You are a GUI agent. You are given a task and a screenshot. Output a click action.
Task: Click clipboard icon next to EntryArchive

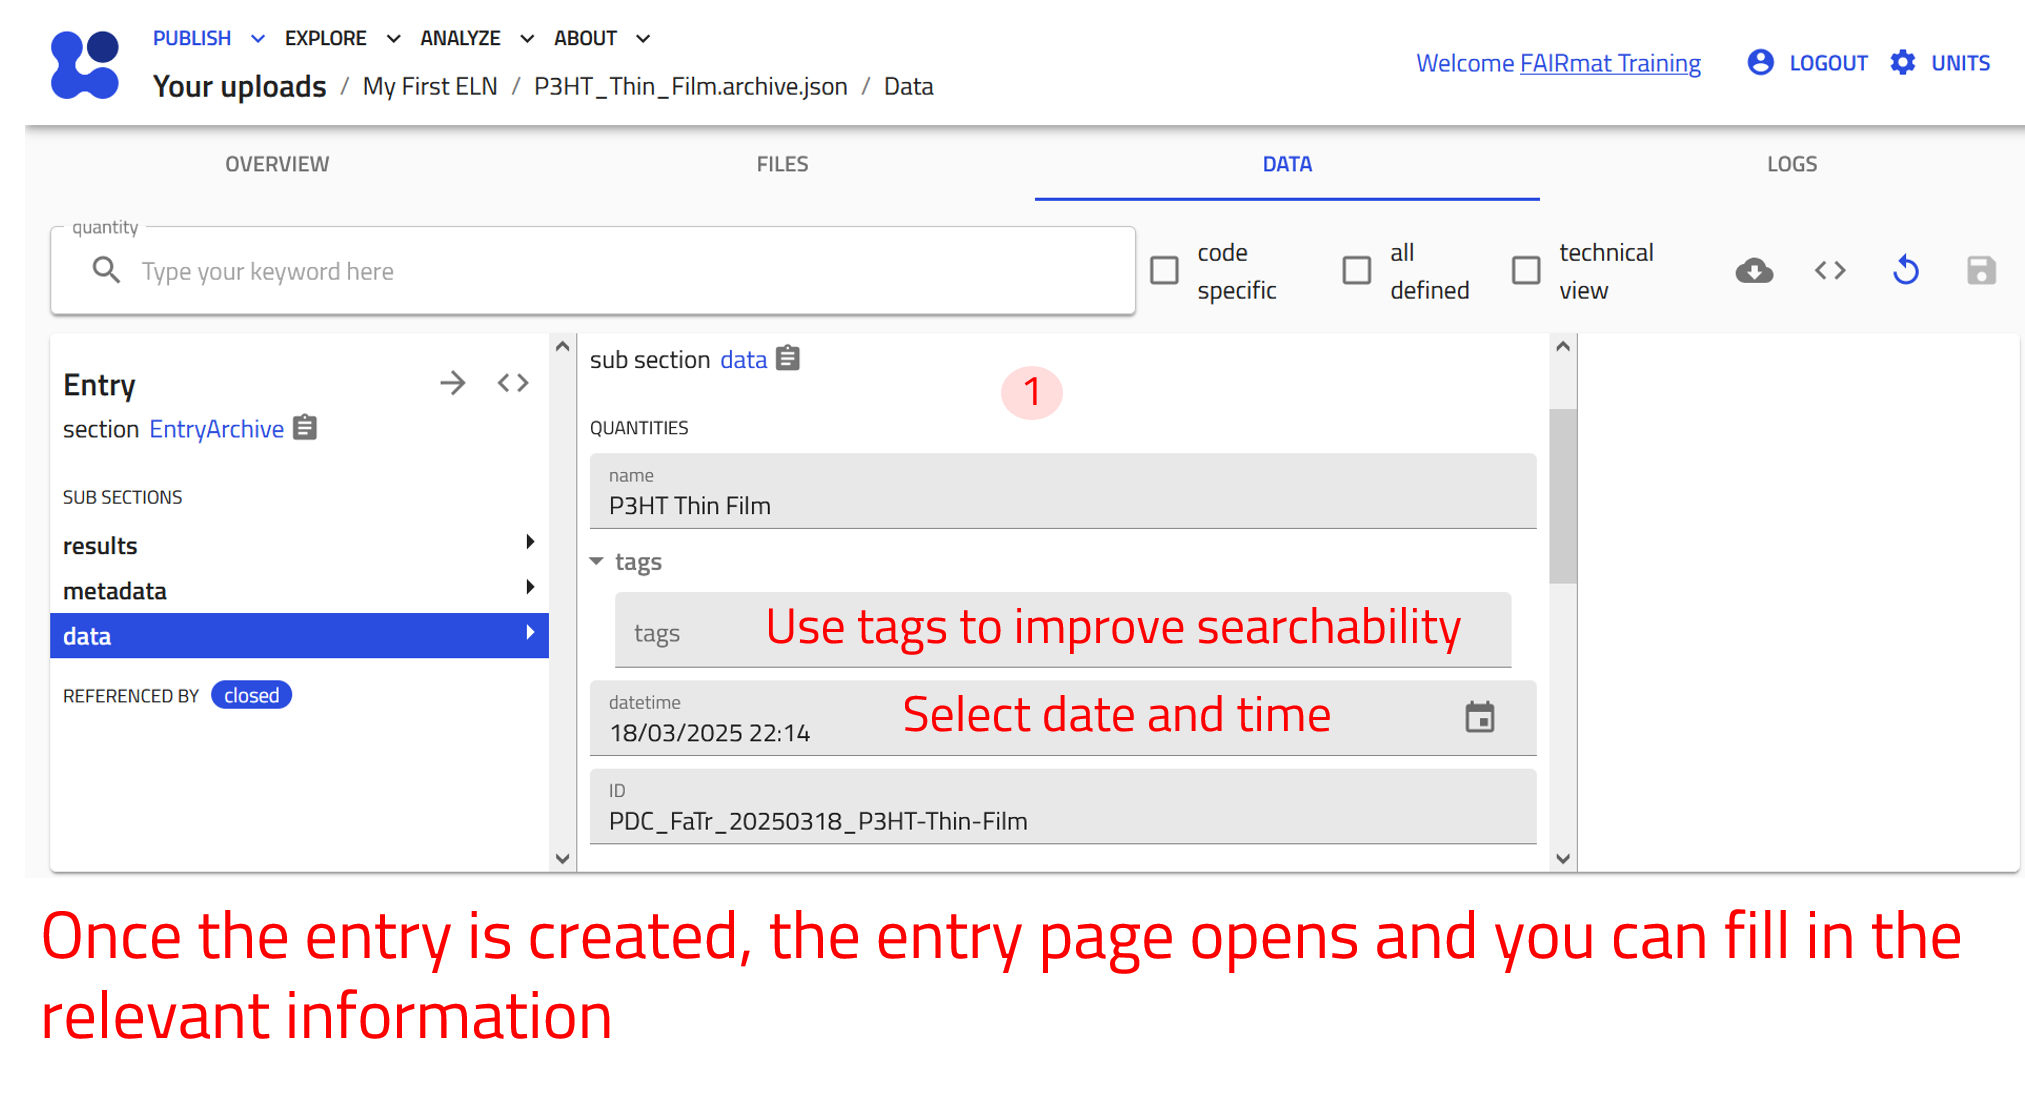tap(306, 428)
